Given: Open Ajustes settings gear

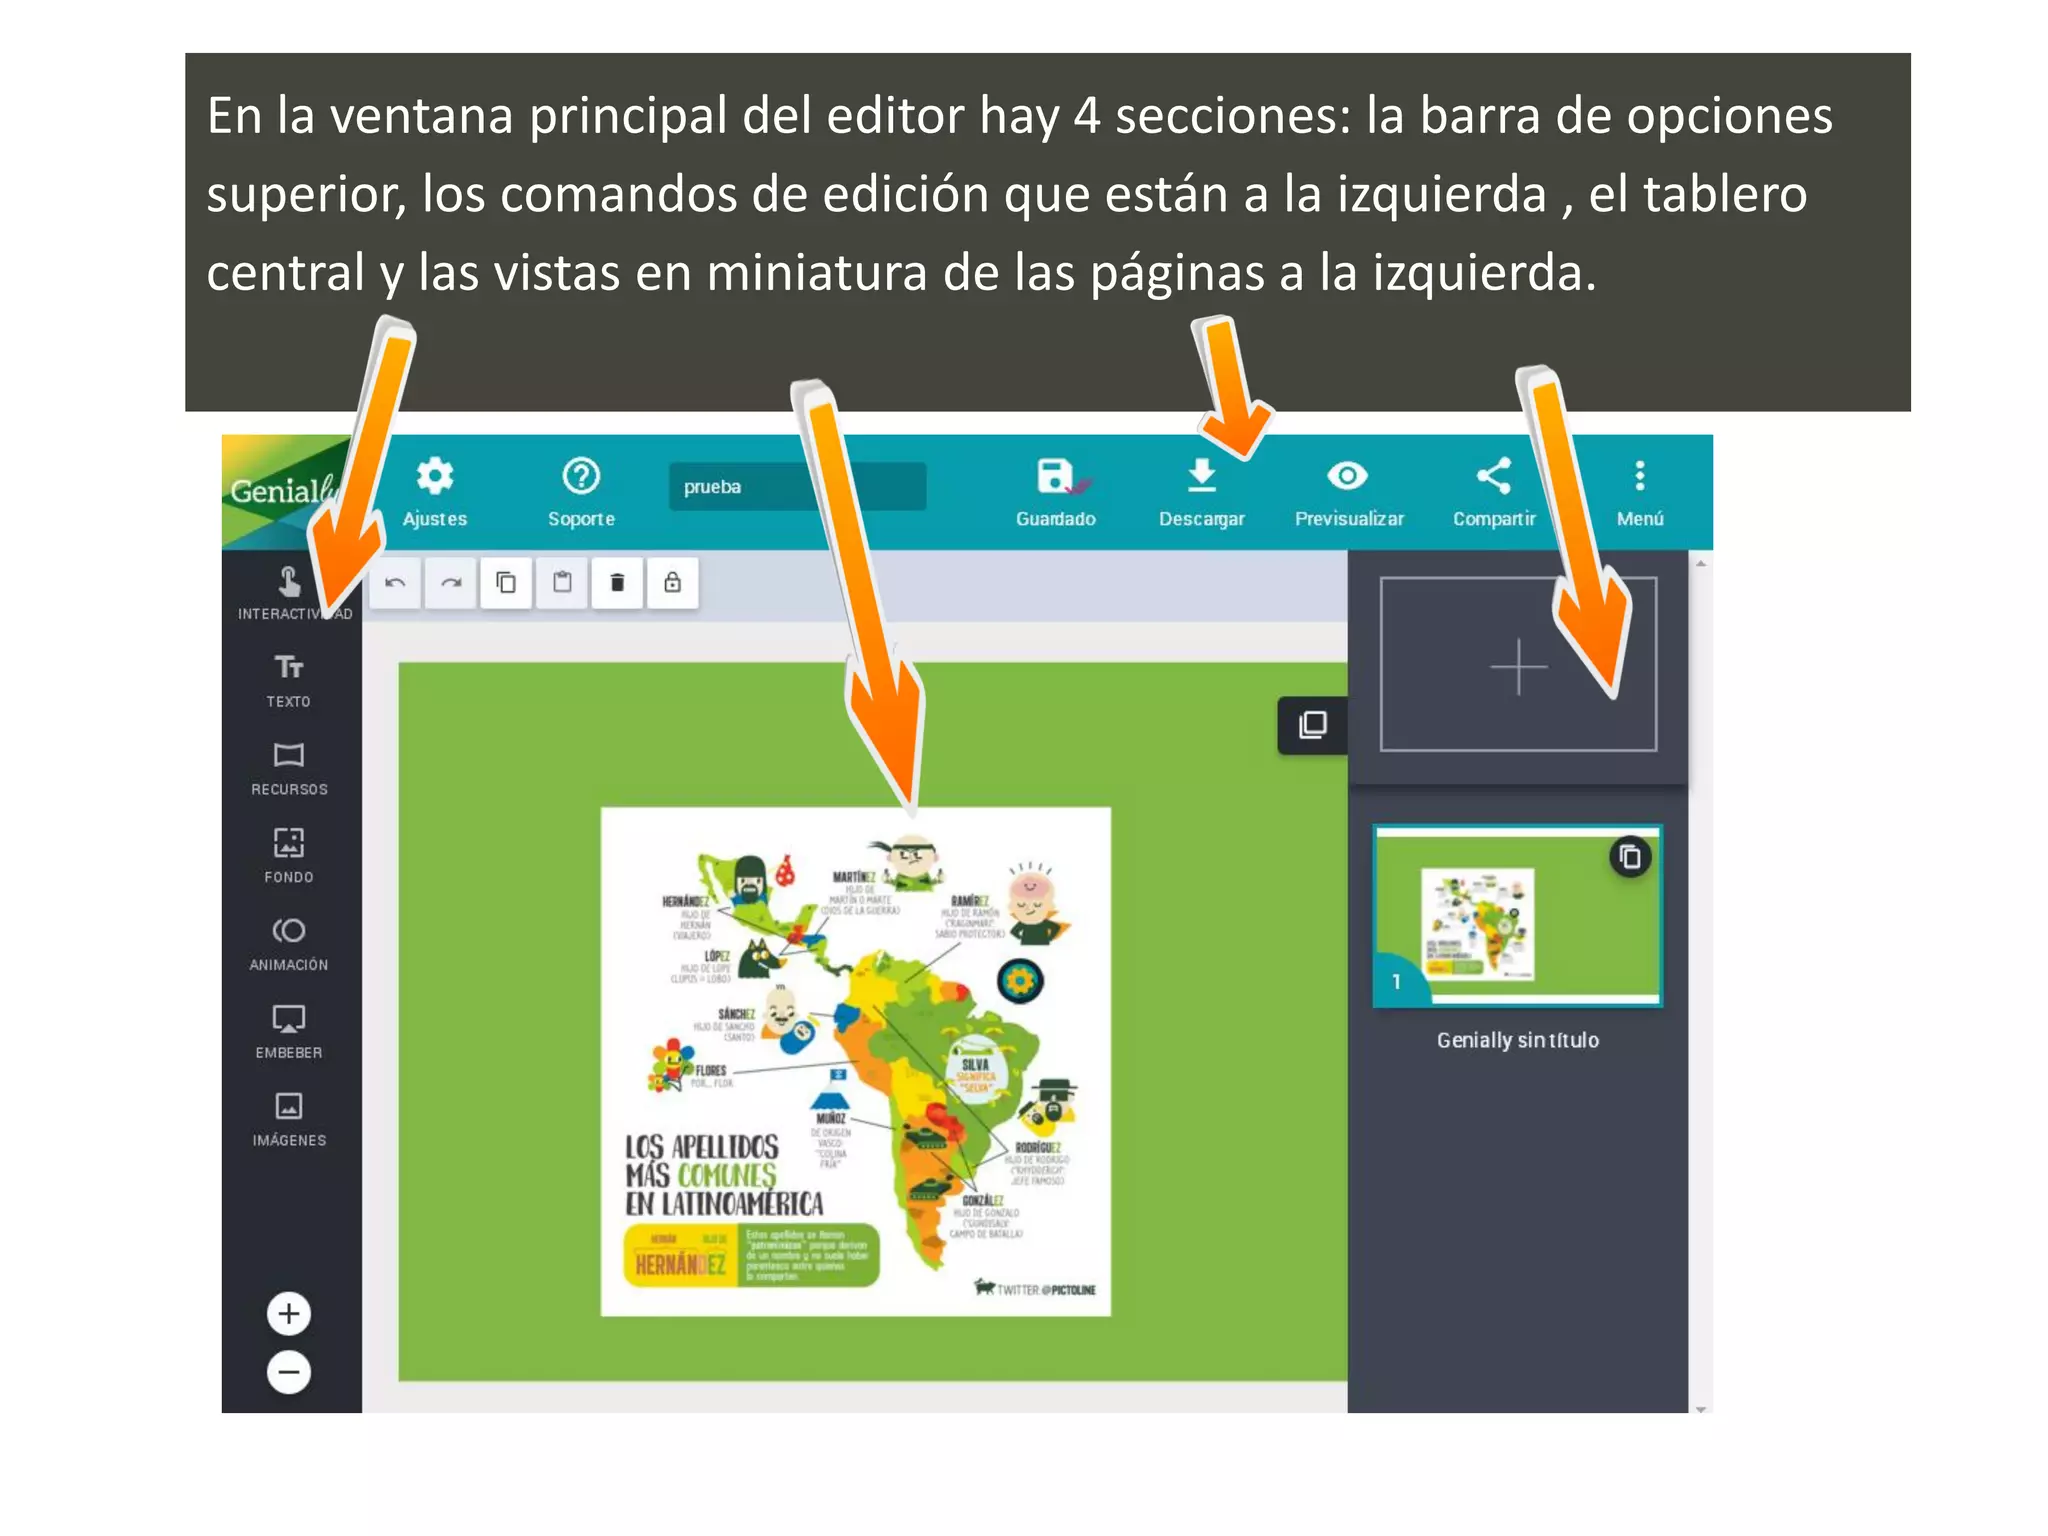Looking at the screenshot, I should tap(435, 476).
